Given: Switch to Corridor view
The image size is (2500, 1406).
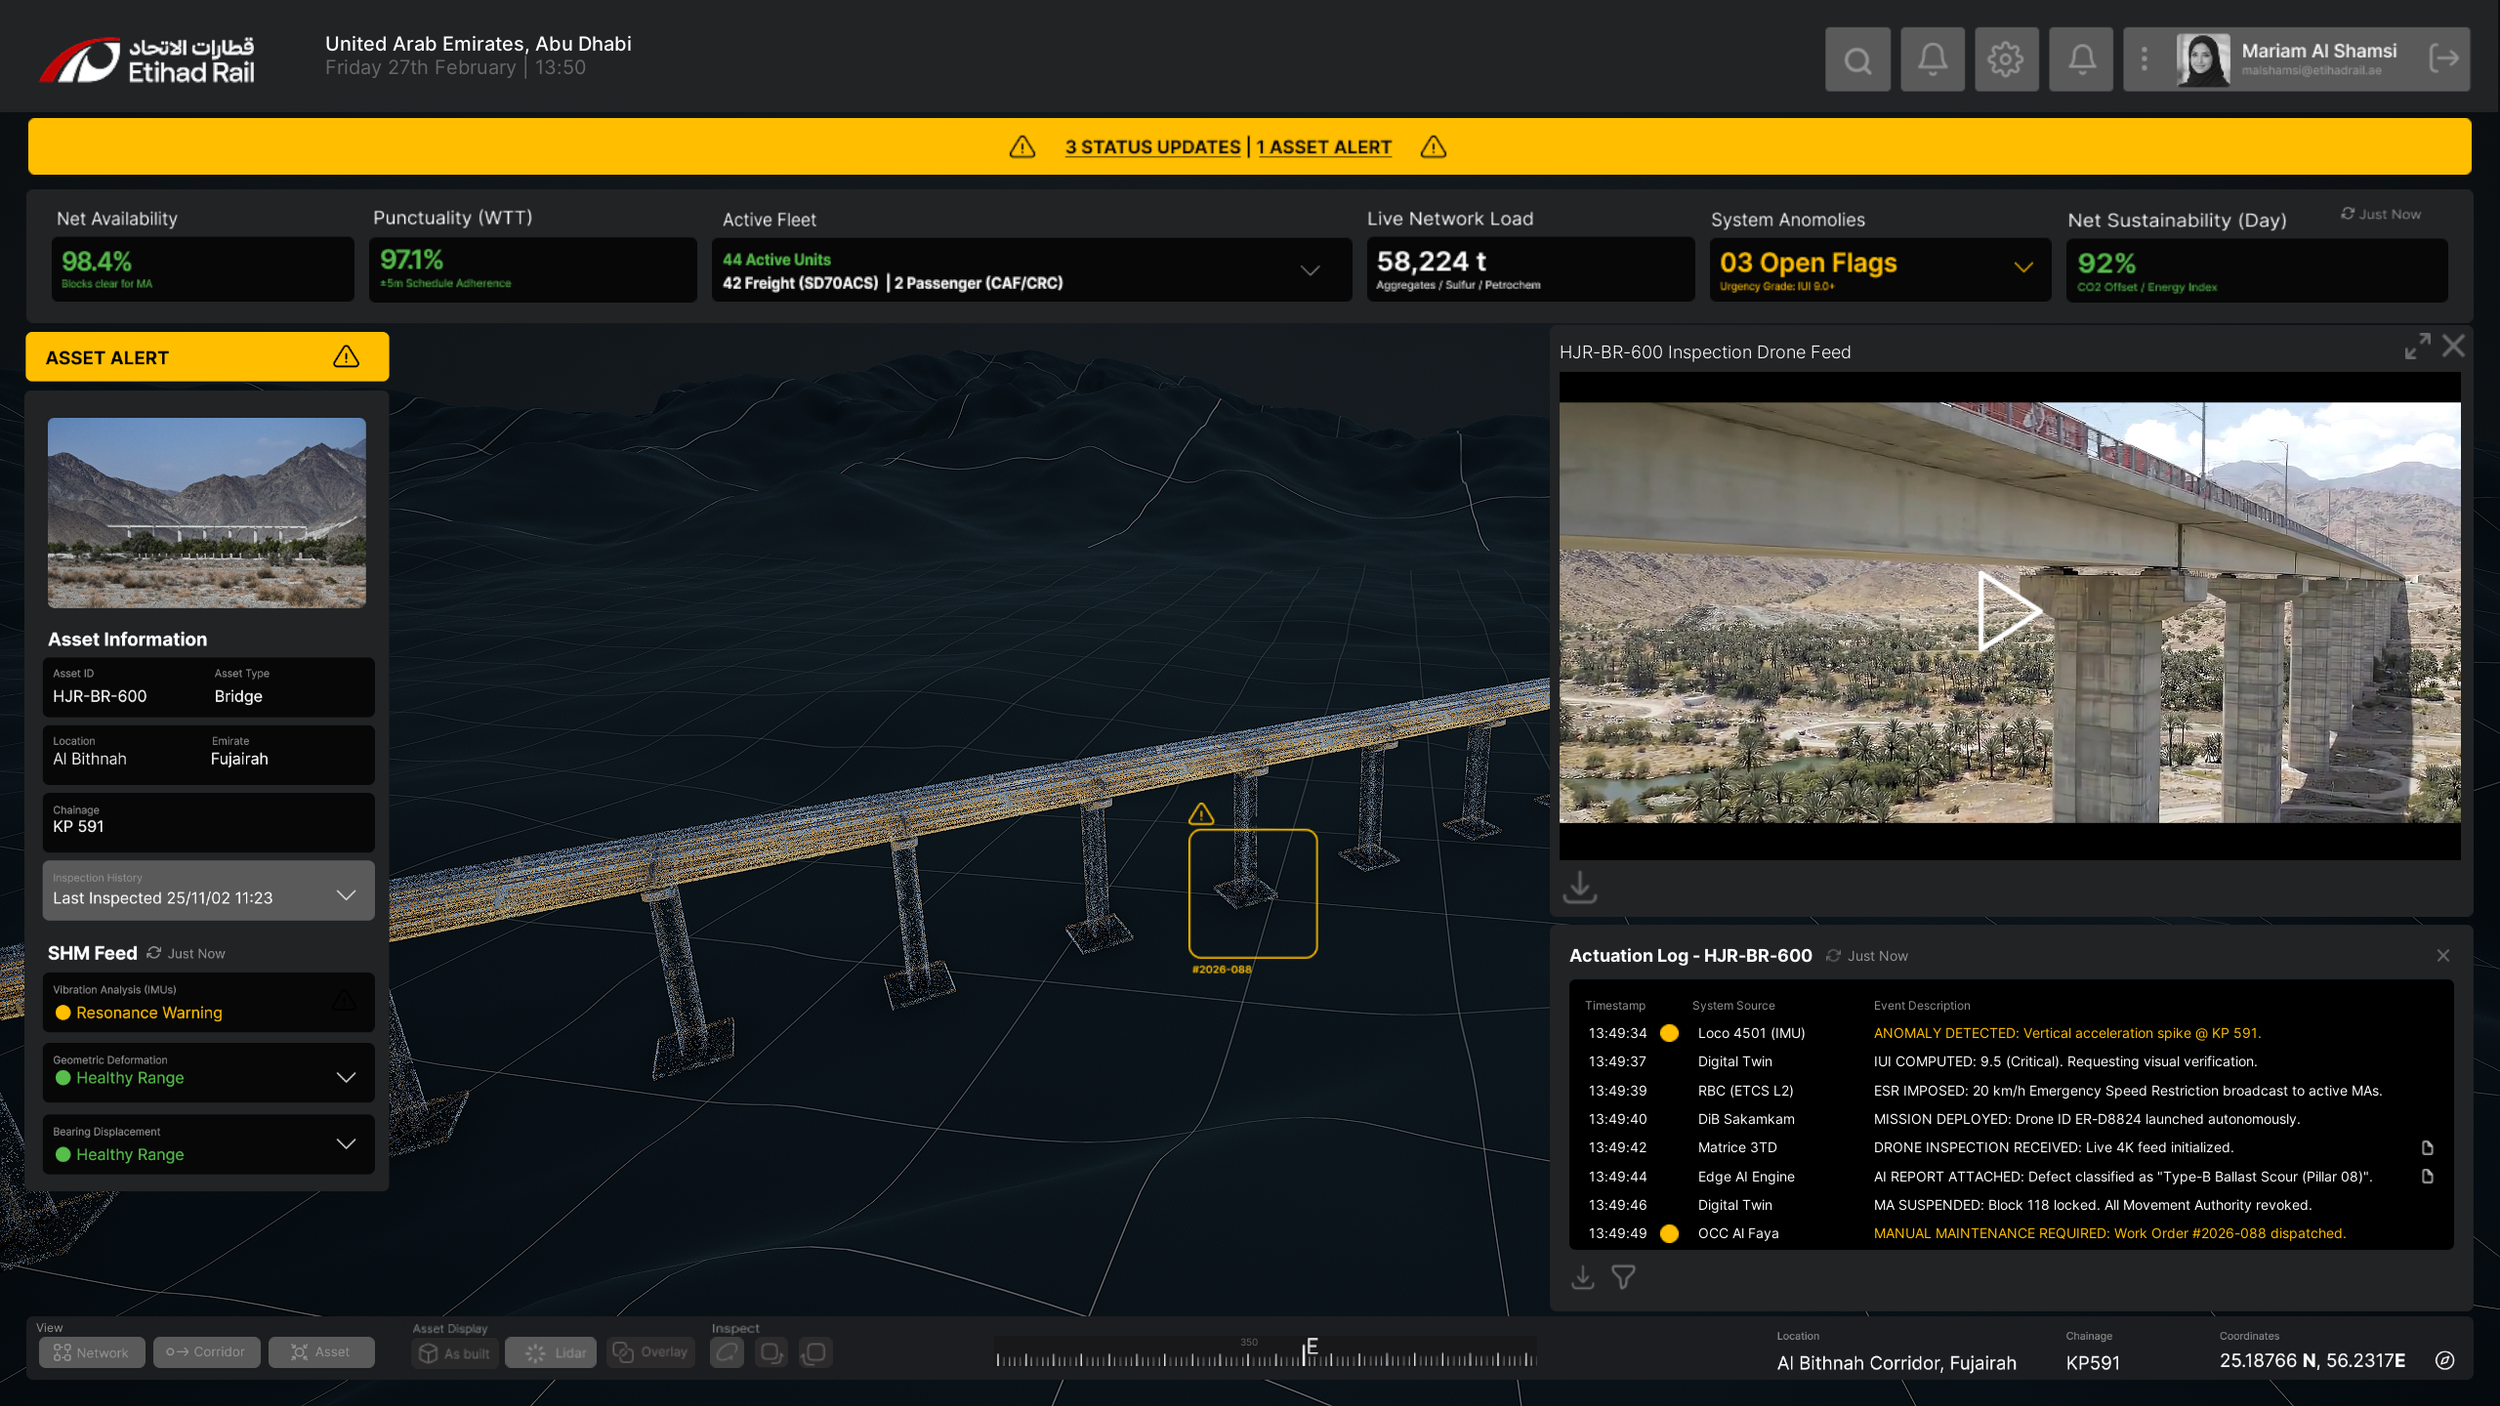Looking at the screenshot, I should pyautogui.click(x=206, y=1352).
